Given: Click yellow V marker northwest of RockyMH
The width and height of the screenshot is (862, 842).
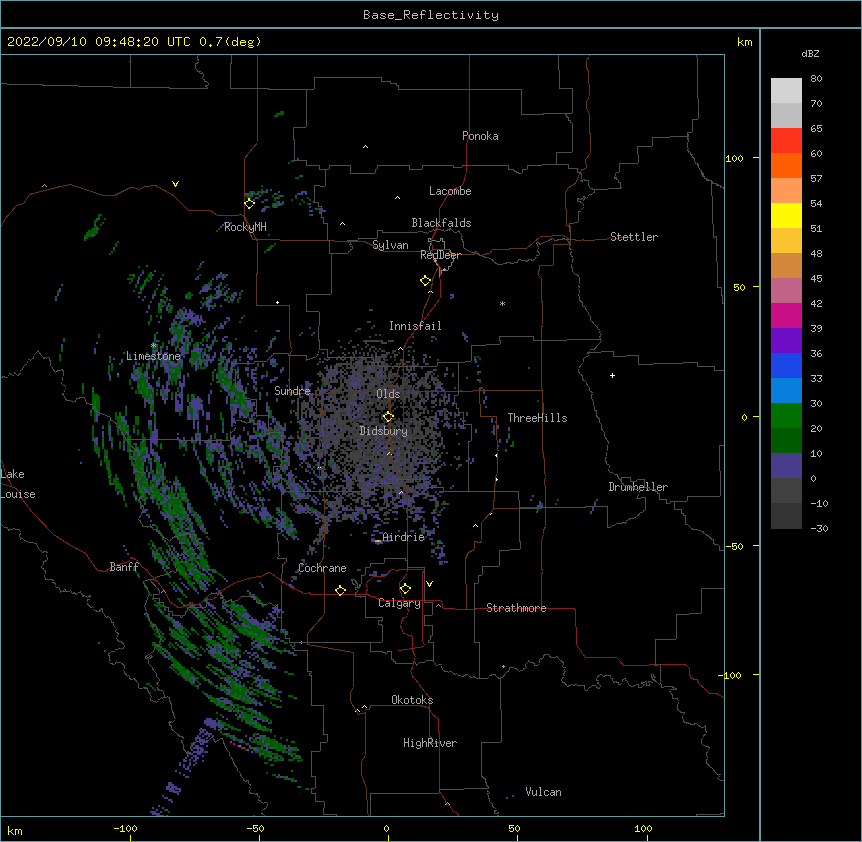Looking at the screenshot, I should point(175,184).
